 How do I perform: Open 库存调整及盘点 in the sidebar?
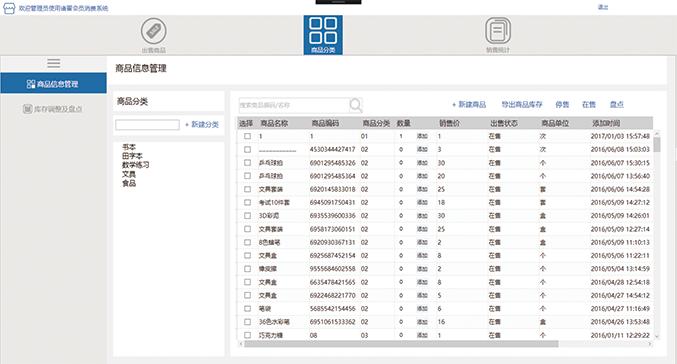click(x=54, y=109)
